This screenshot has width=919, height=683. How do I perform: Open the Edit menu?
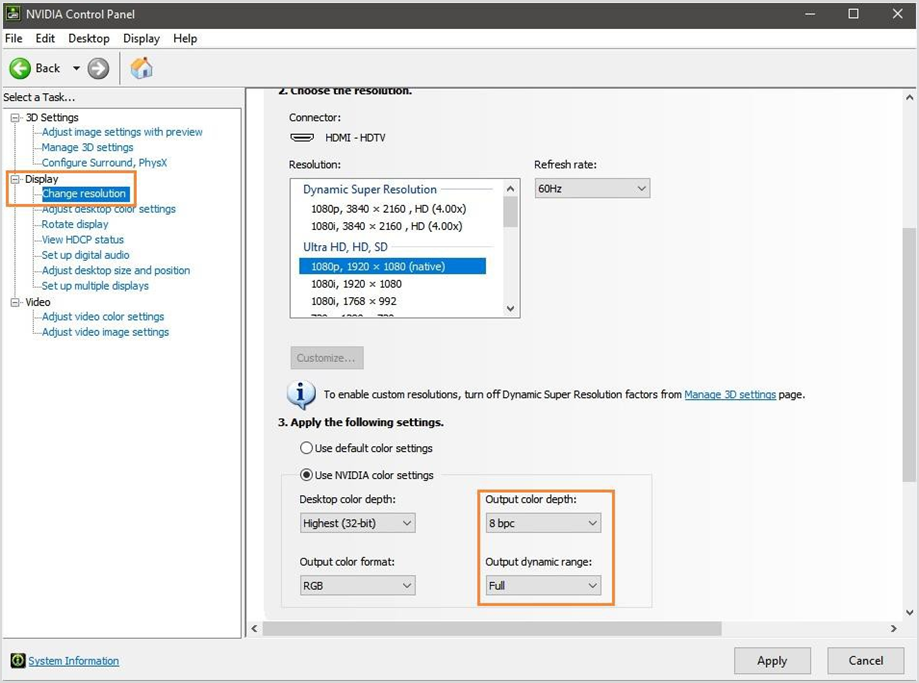point(45,38)
